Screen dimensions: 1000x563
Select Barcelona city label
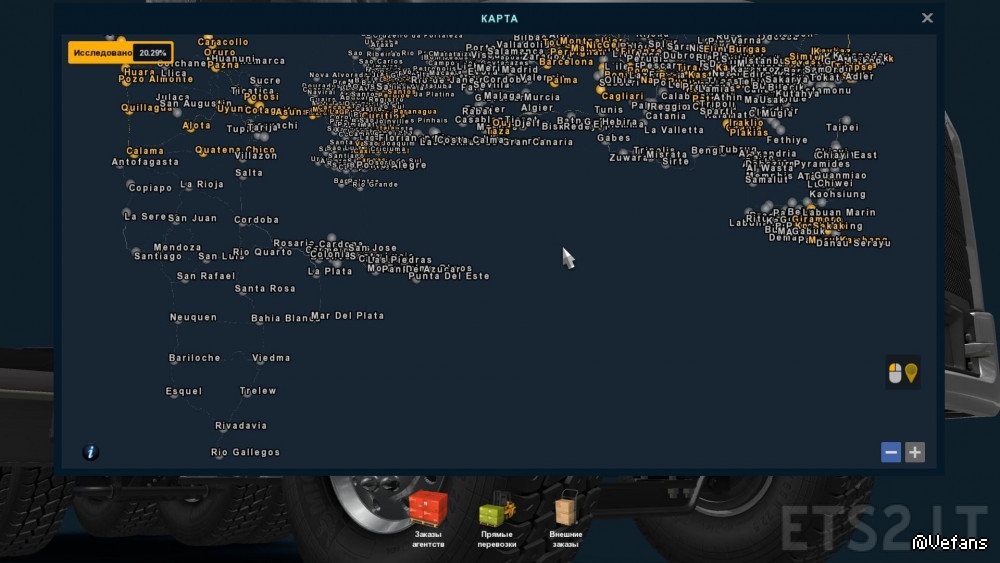coord(566,62)
